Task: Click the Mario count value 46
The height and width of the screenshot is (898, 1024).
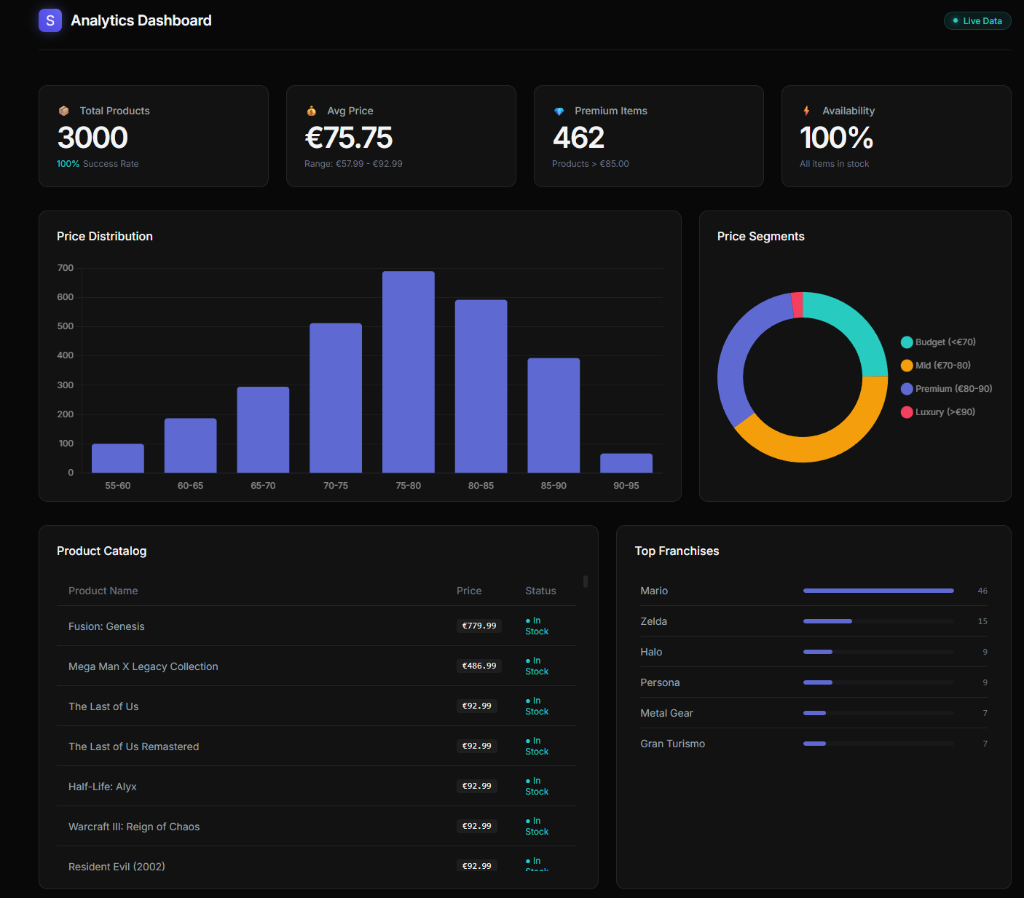Action: [x=982, y=591]
